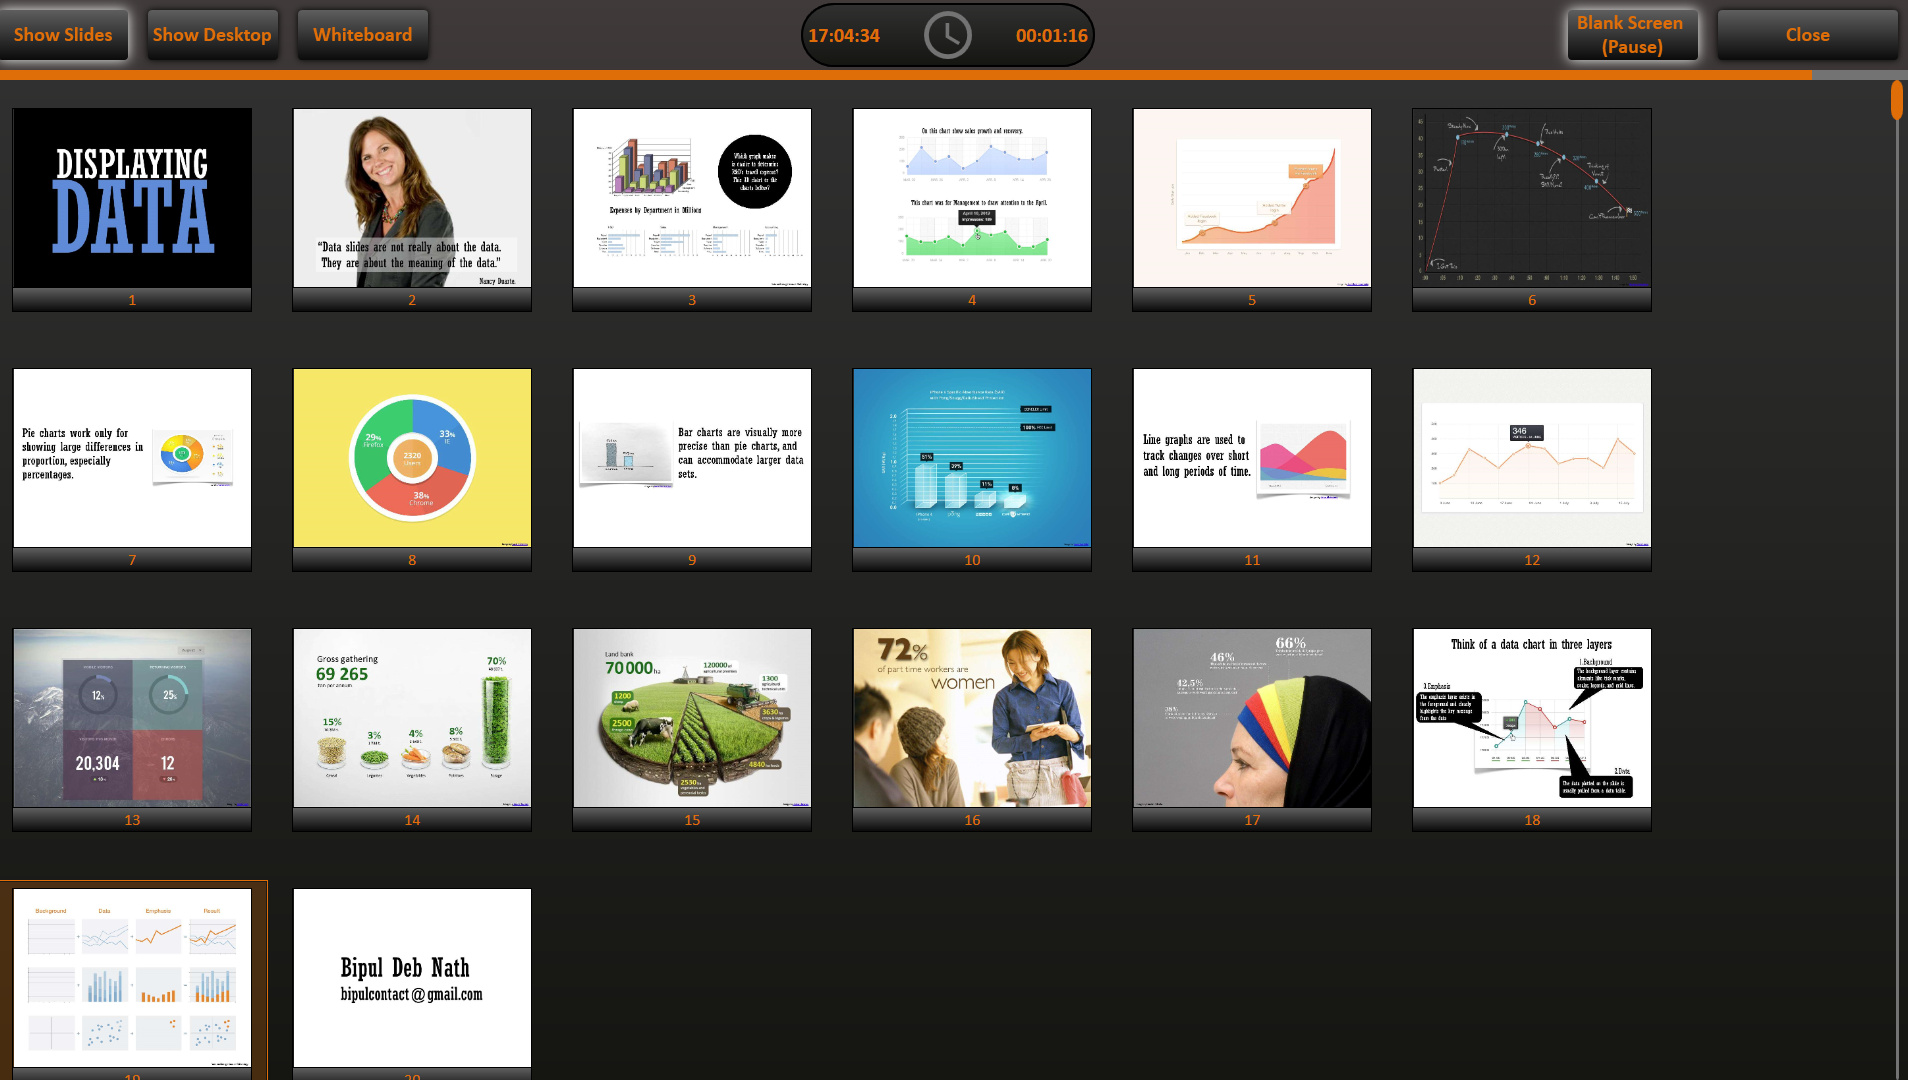This screenshot has height=1080, width=1908.
Task: Select slide 7 explaining pie charts
Action: [x=131, y=458]
